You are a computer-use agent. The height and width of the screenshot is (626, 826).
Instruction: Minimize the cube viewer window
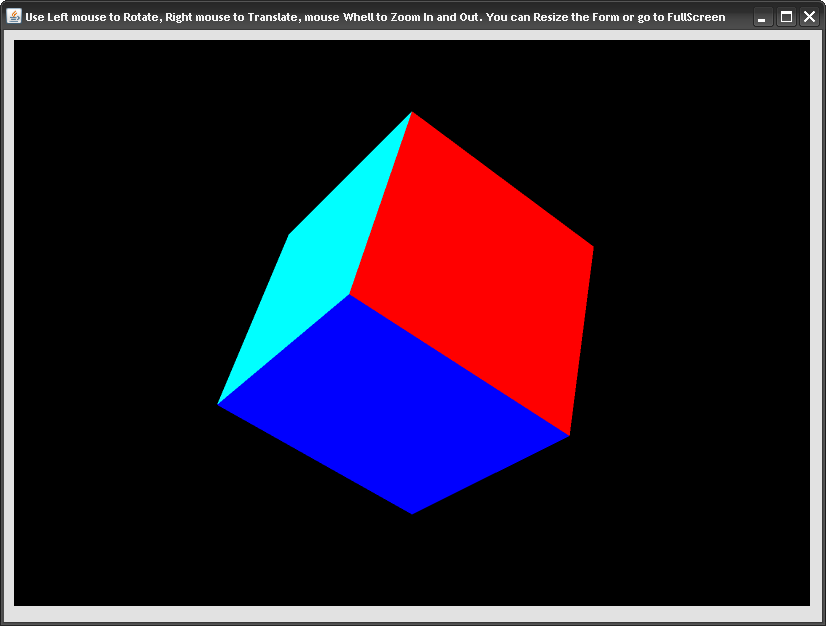click(762, 17)
